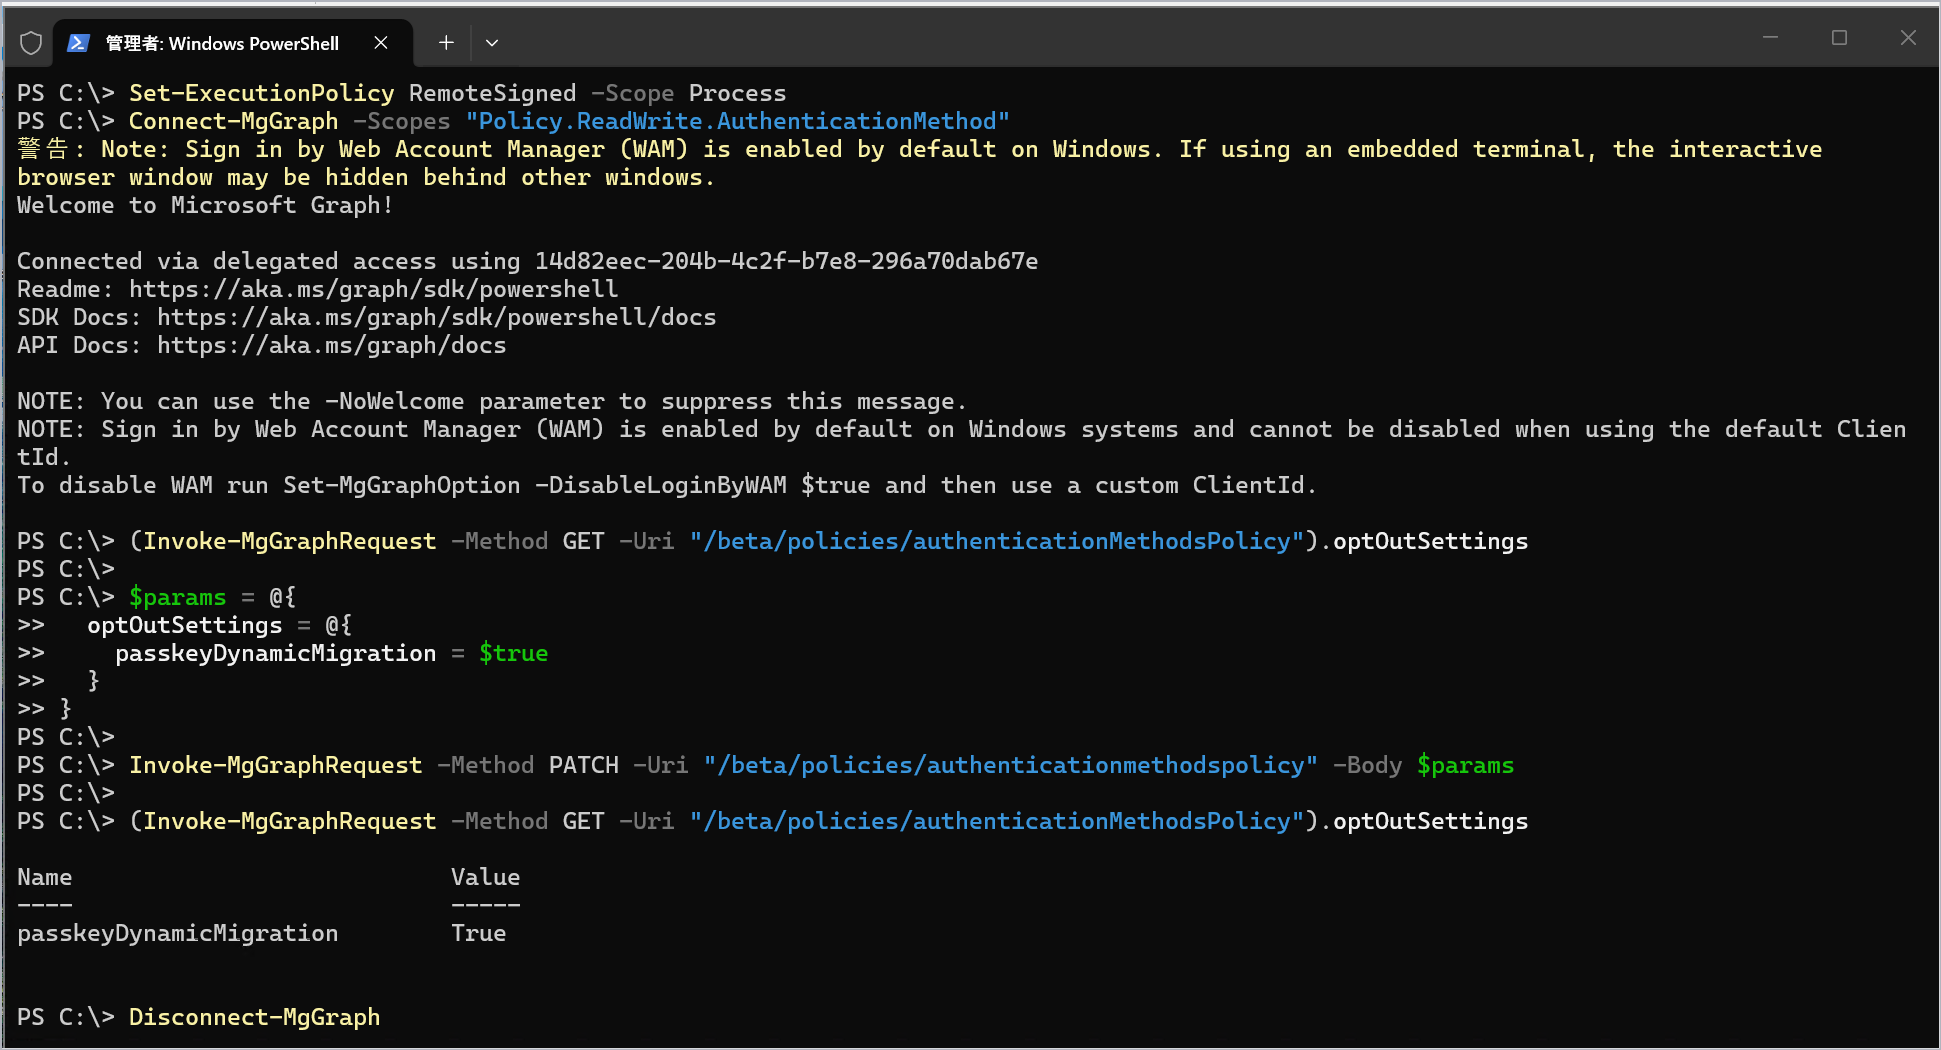Click RemoteSigned argument text
This screenshot has height=1050, width=1941.
pyautogui.click(x=493, y=93)
